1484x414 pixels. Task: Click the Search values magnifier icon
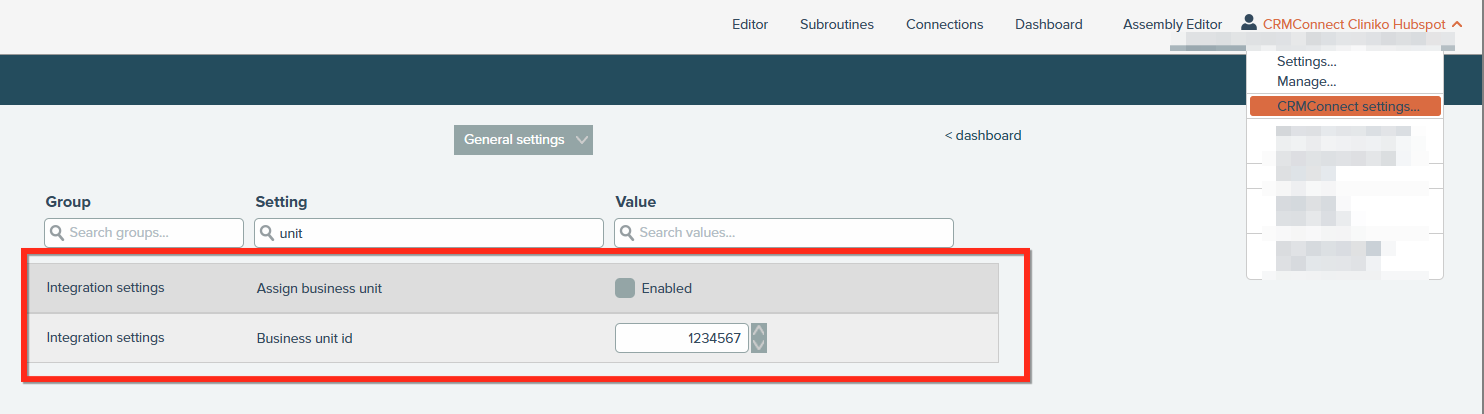point(628,233)
